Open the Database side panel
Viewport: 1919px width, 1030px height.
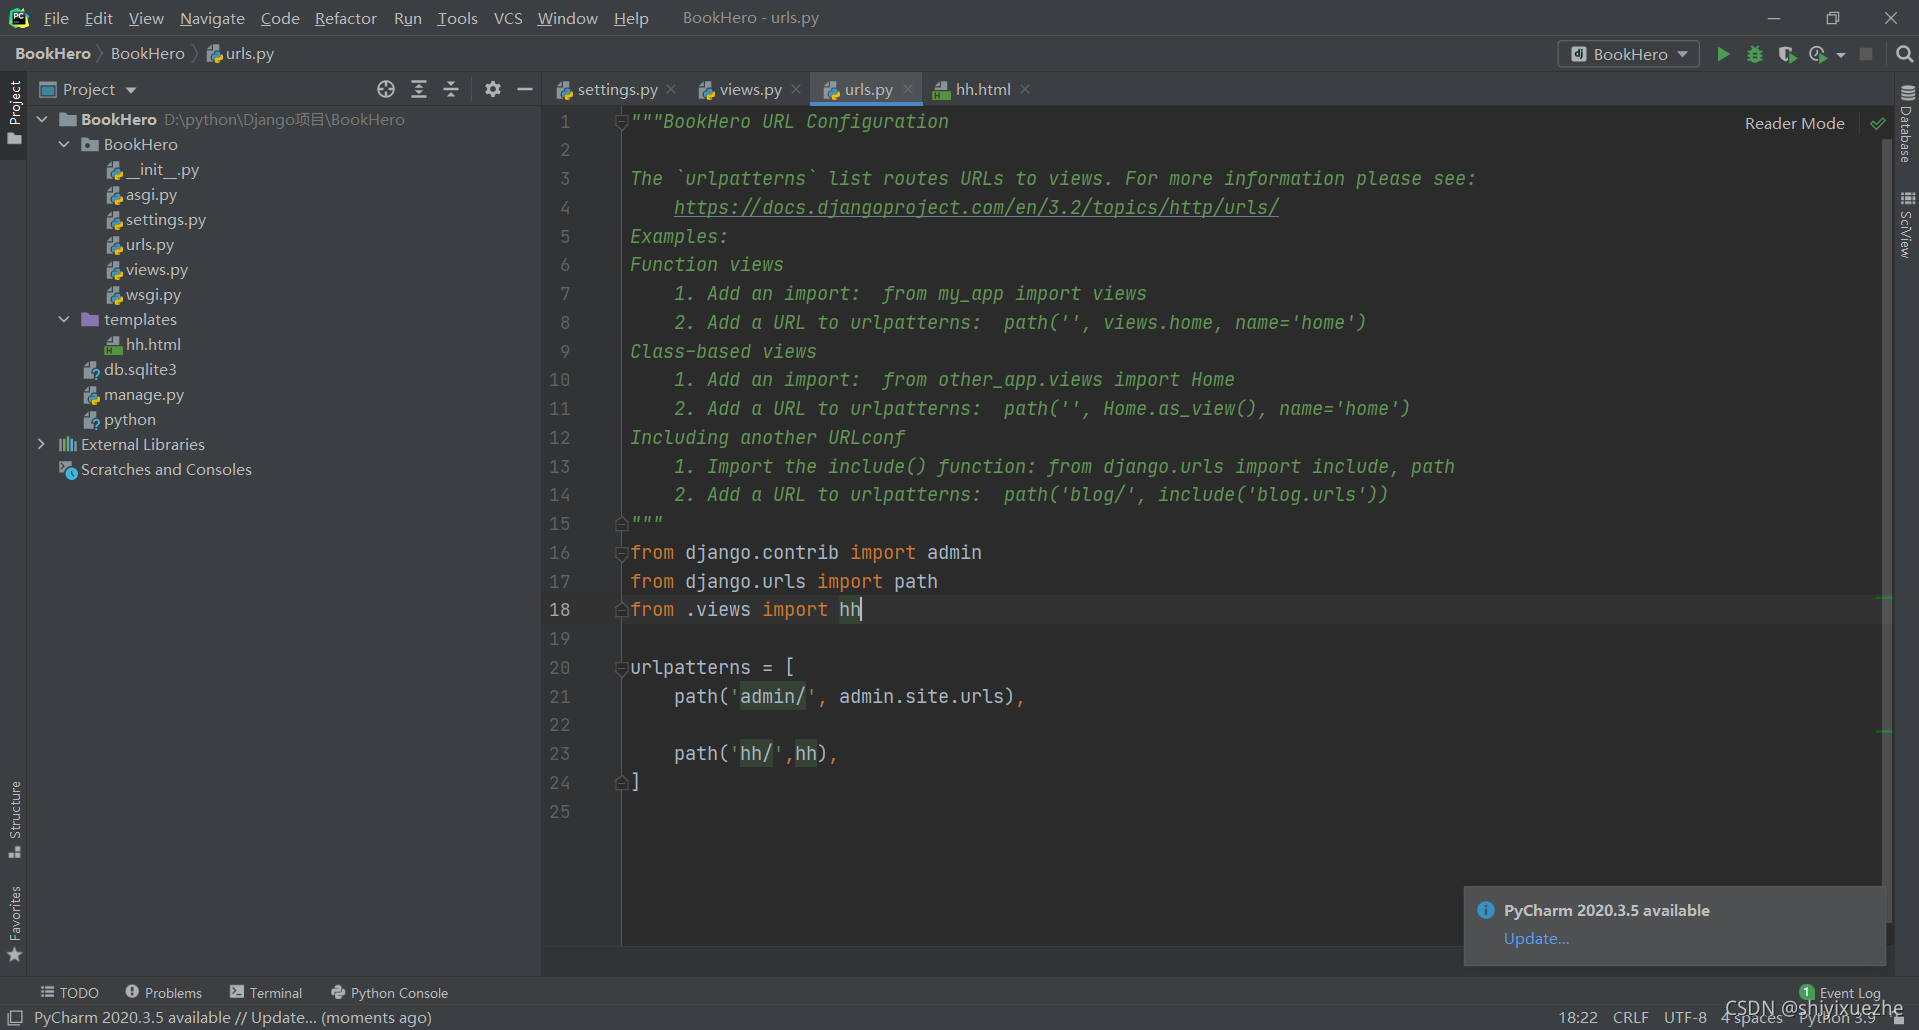point(1906,123)
